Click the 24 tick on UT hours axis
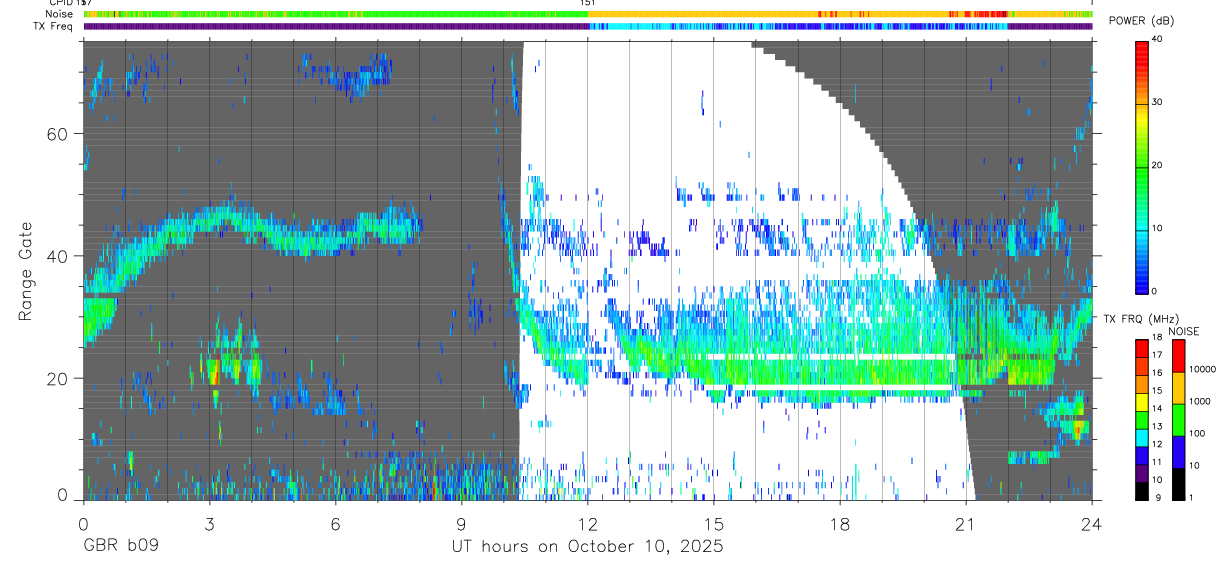The height and width of the screenshot is (567, 1228). point(1092,523)
